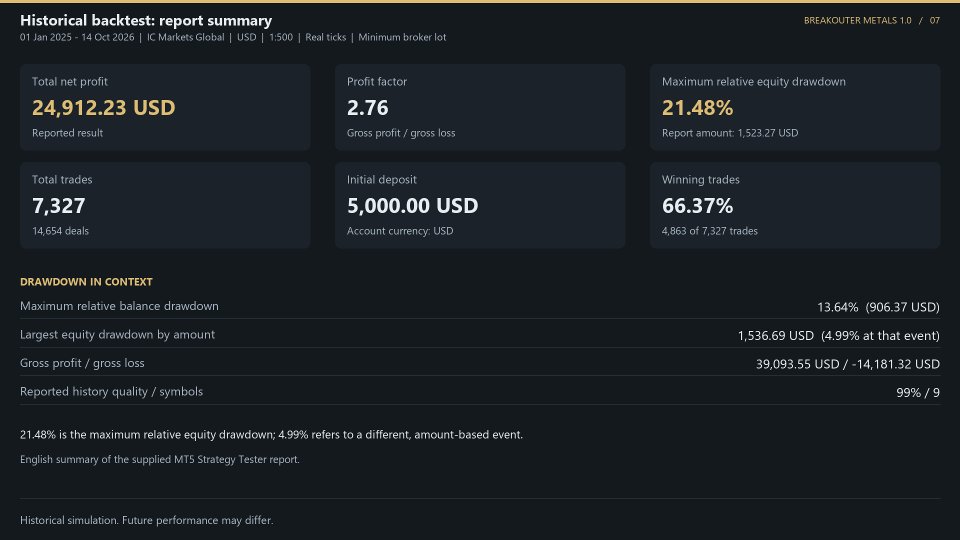960x540 pixels.
Task: Select '39,093.55 USD / -14,181.32 USD' value
Action: pyautogui.click(x=848, y=364)
